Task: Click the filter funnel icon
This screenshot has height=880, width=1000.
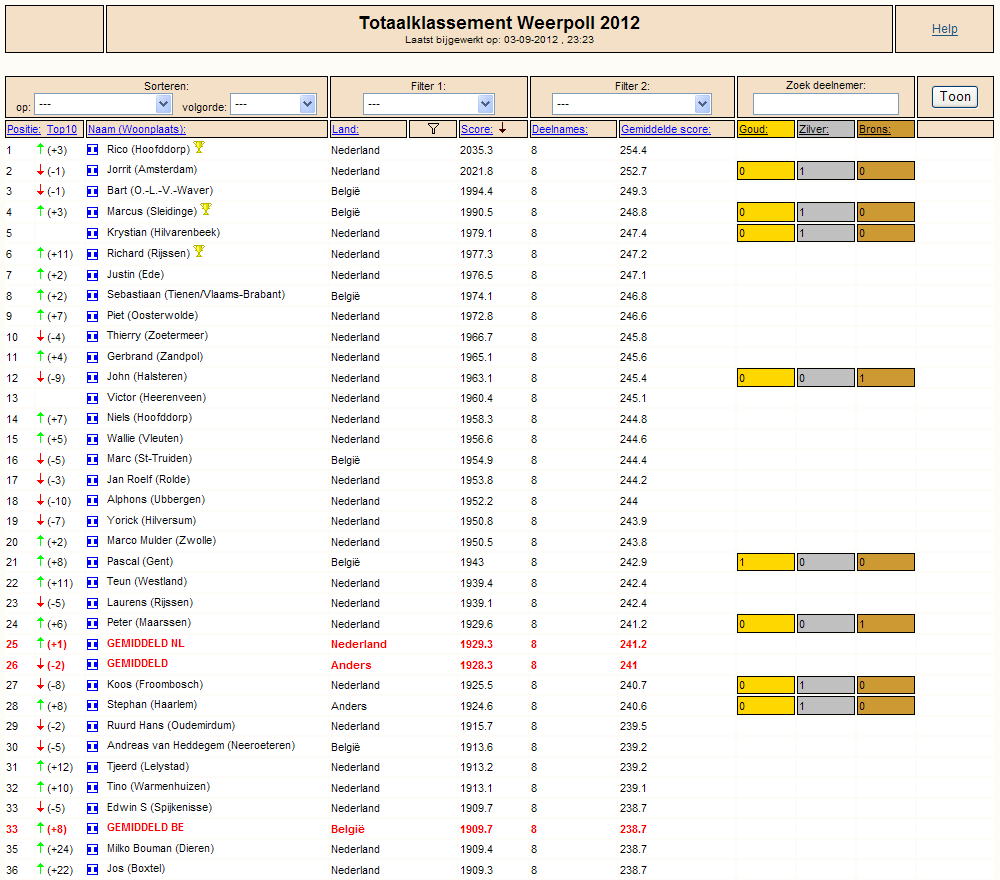Action: 433,129
